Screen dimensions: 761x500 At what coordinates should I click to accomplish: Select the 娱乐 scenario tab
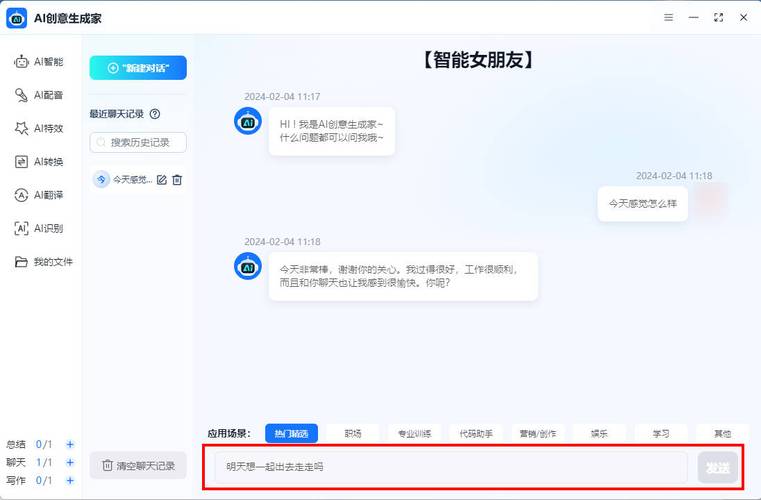point(599,433)
